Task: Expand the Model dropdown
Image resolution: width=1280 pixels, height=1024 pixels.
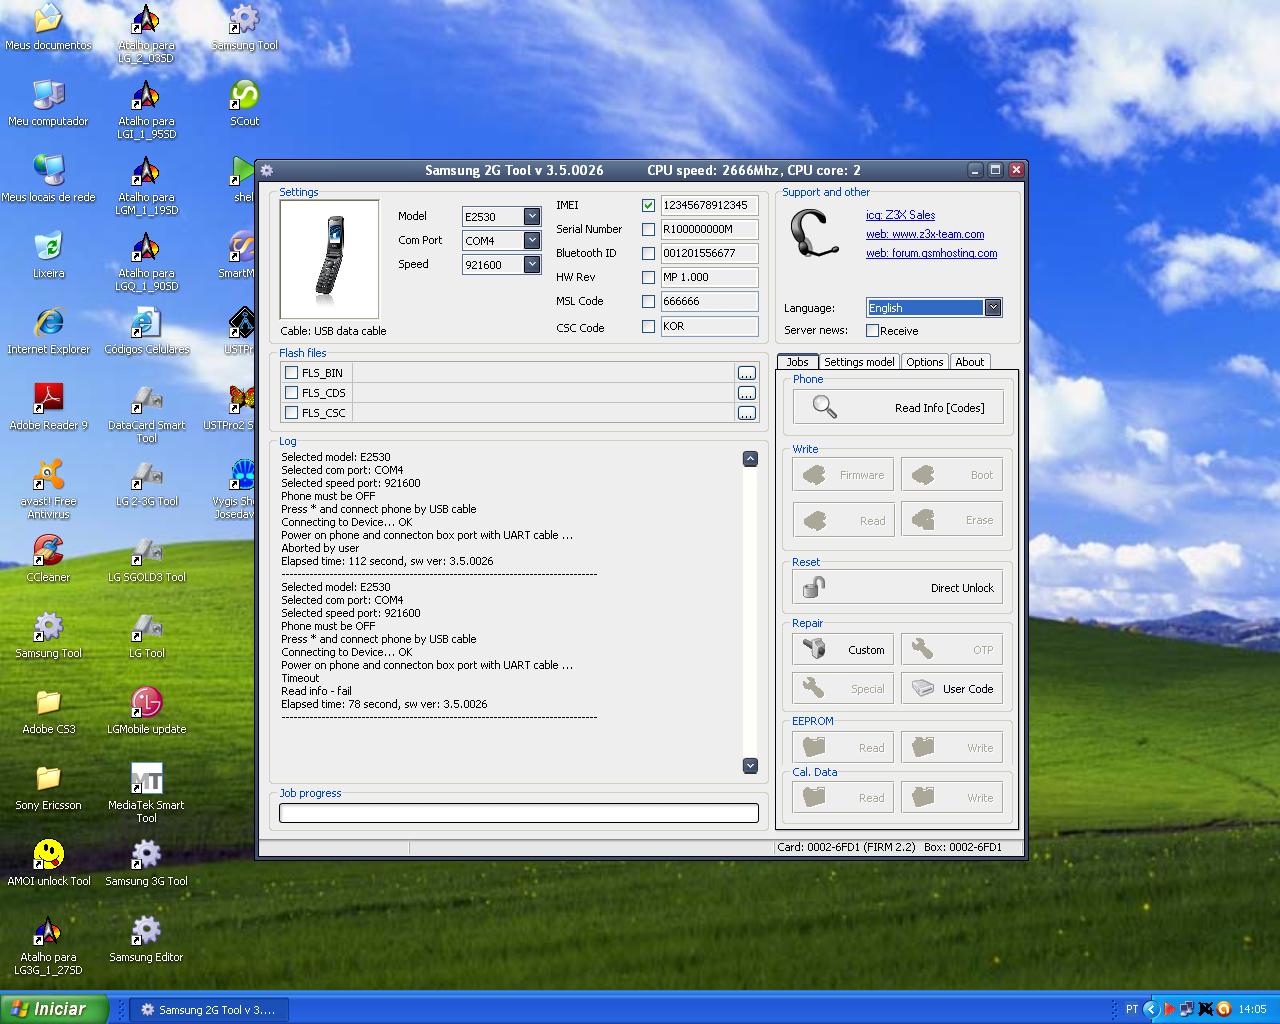Action: [532, 216]
